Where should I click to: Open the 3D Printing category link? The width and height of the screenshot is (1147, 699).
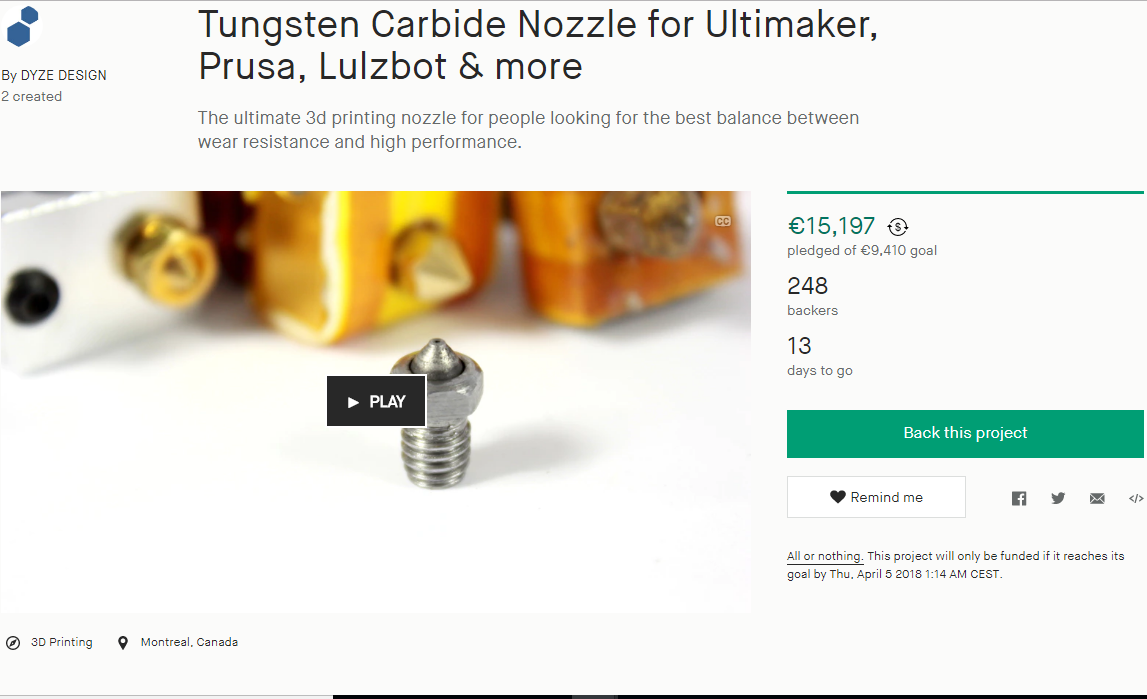61,642
